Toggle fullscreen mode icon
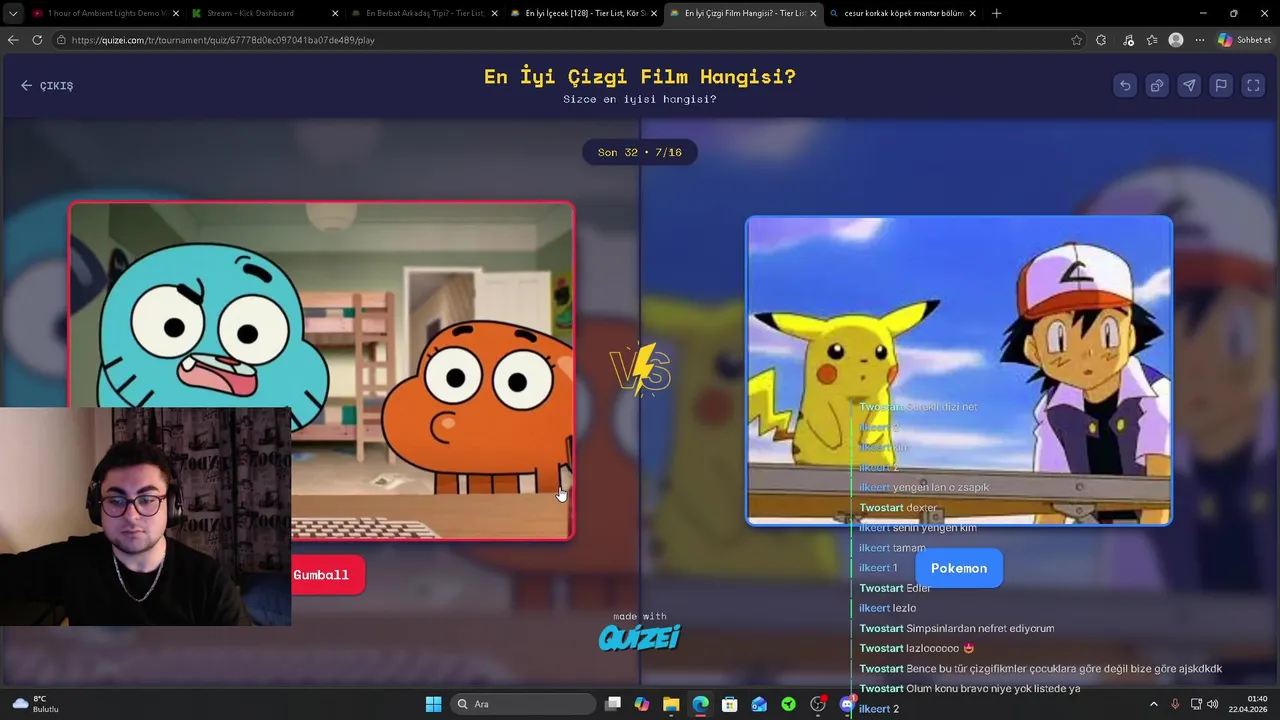This screenshot has width=1280, height=720. [1253, 86]
